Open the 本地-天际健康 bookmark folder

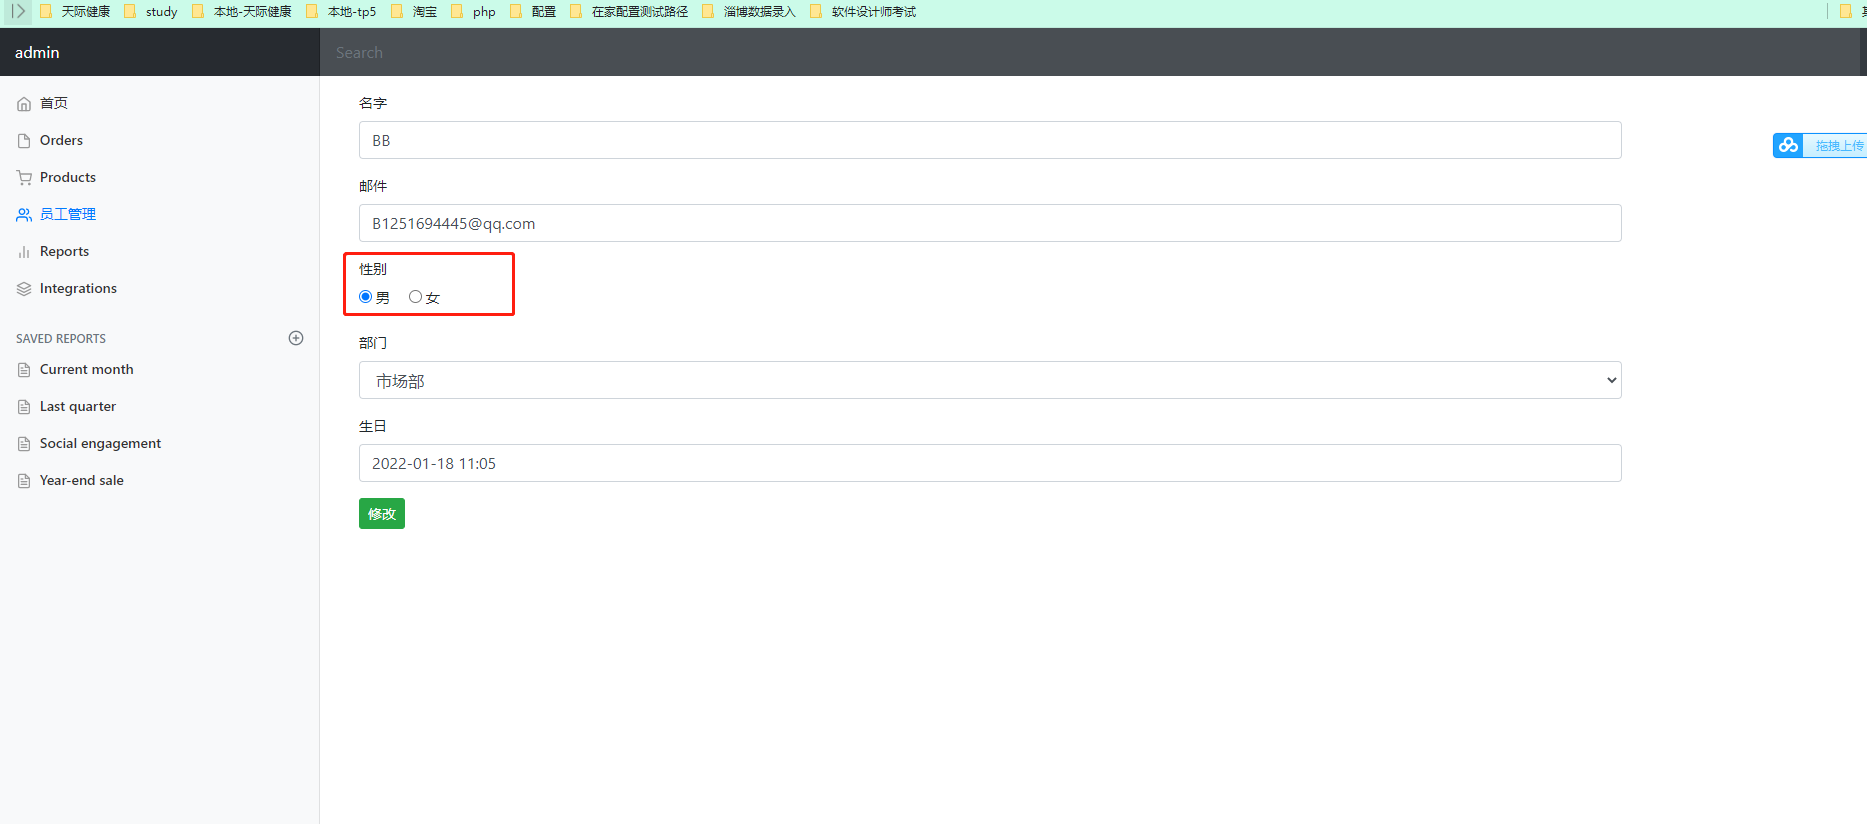[241, 12]
